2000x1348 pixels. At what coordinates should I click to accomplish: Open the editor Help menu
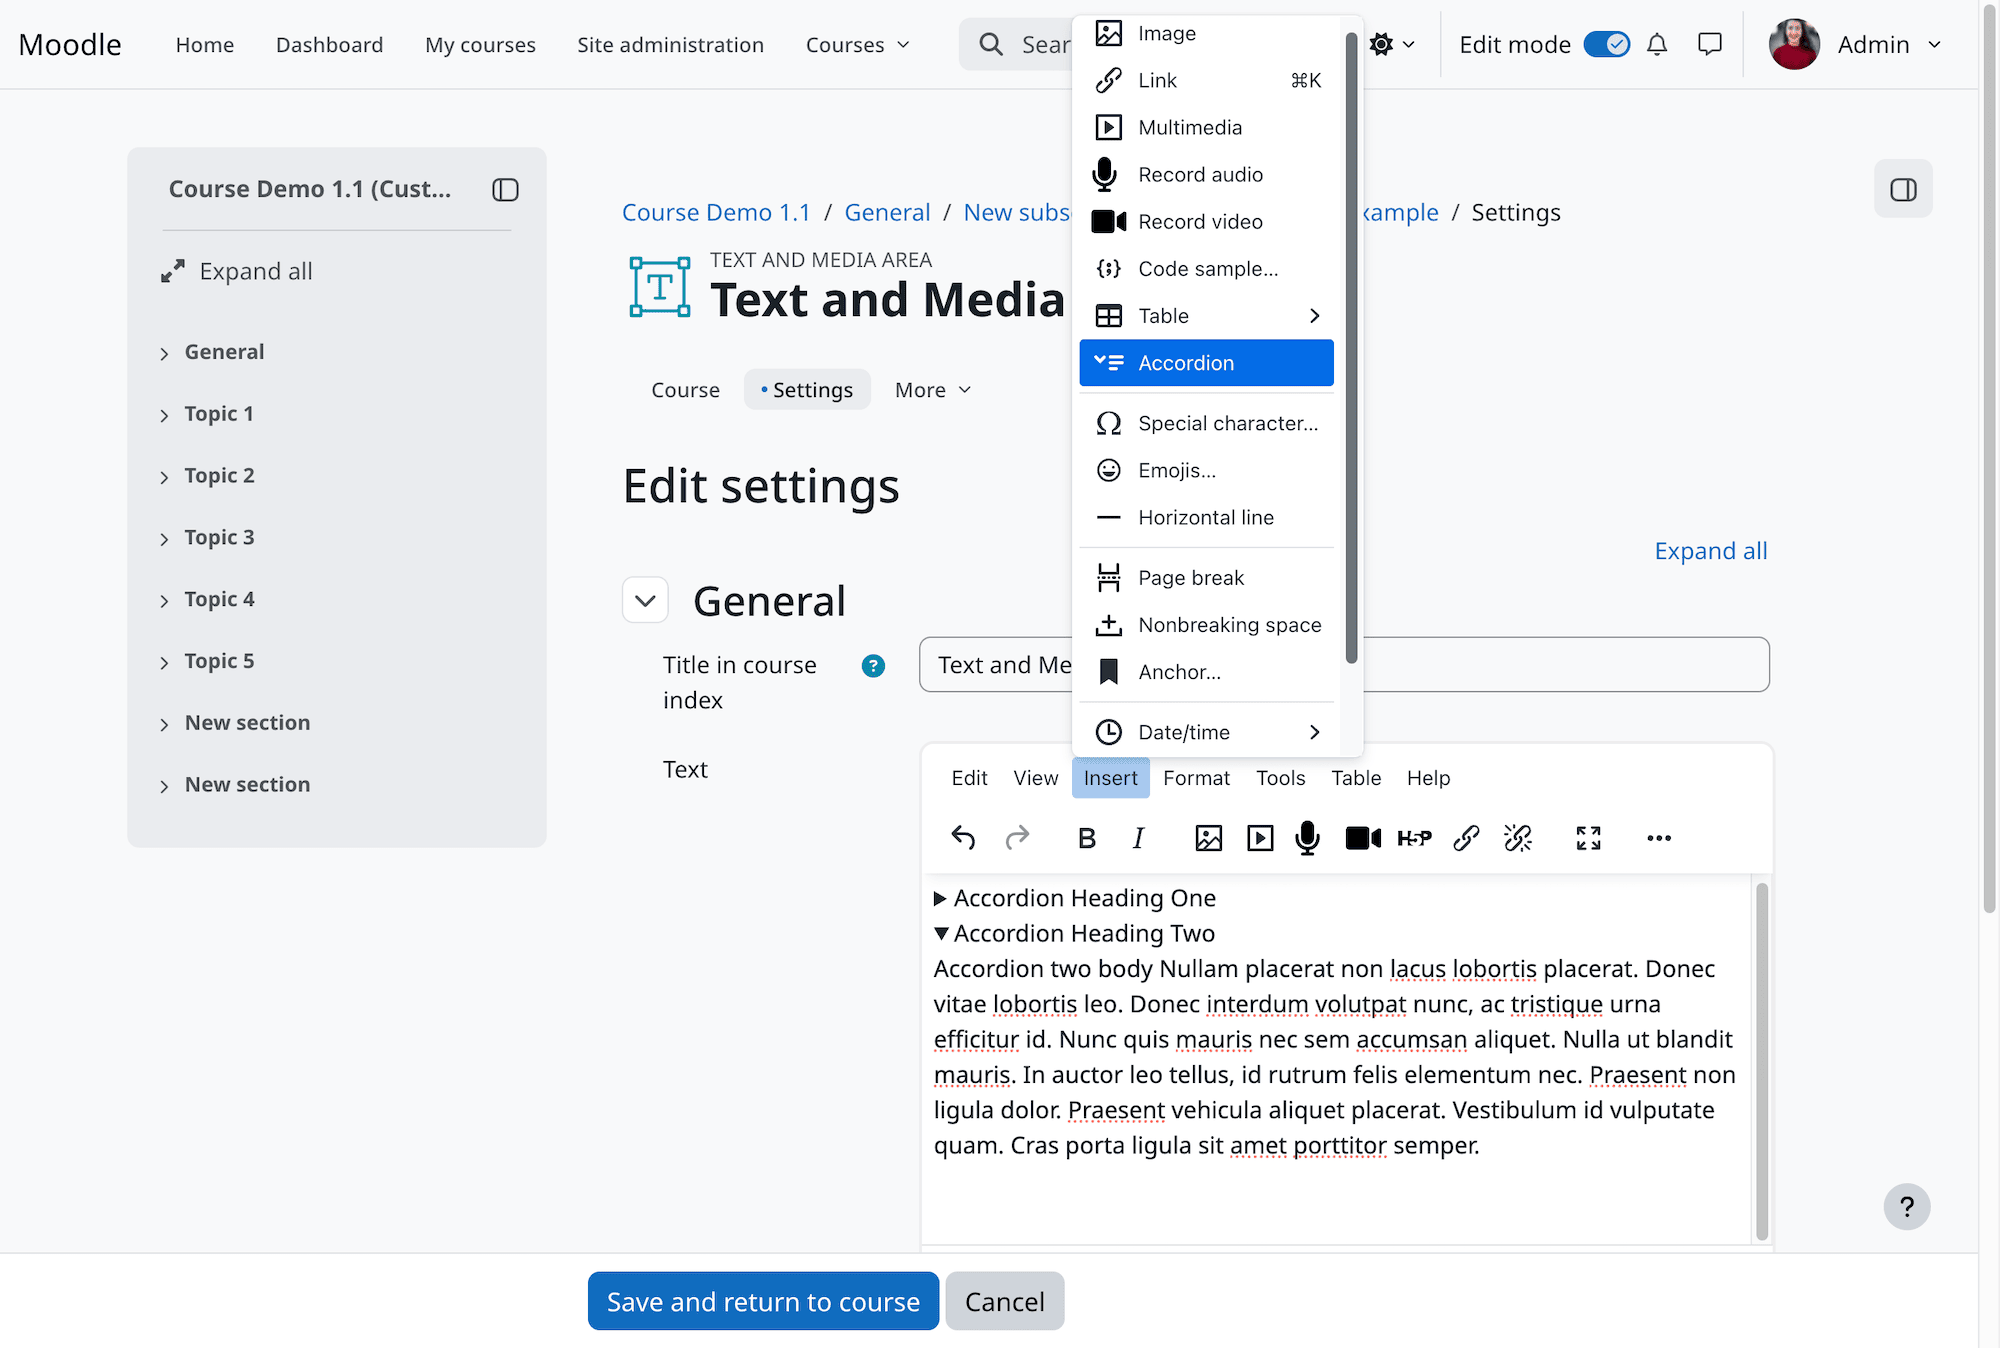pos(1428,778)
